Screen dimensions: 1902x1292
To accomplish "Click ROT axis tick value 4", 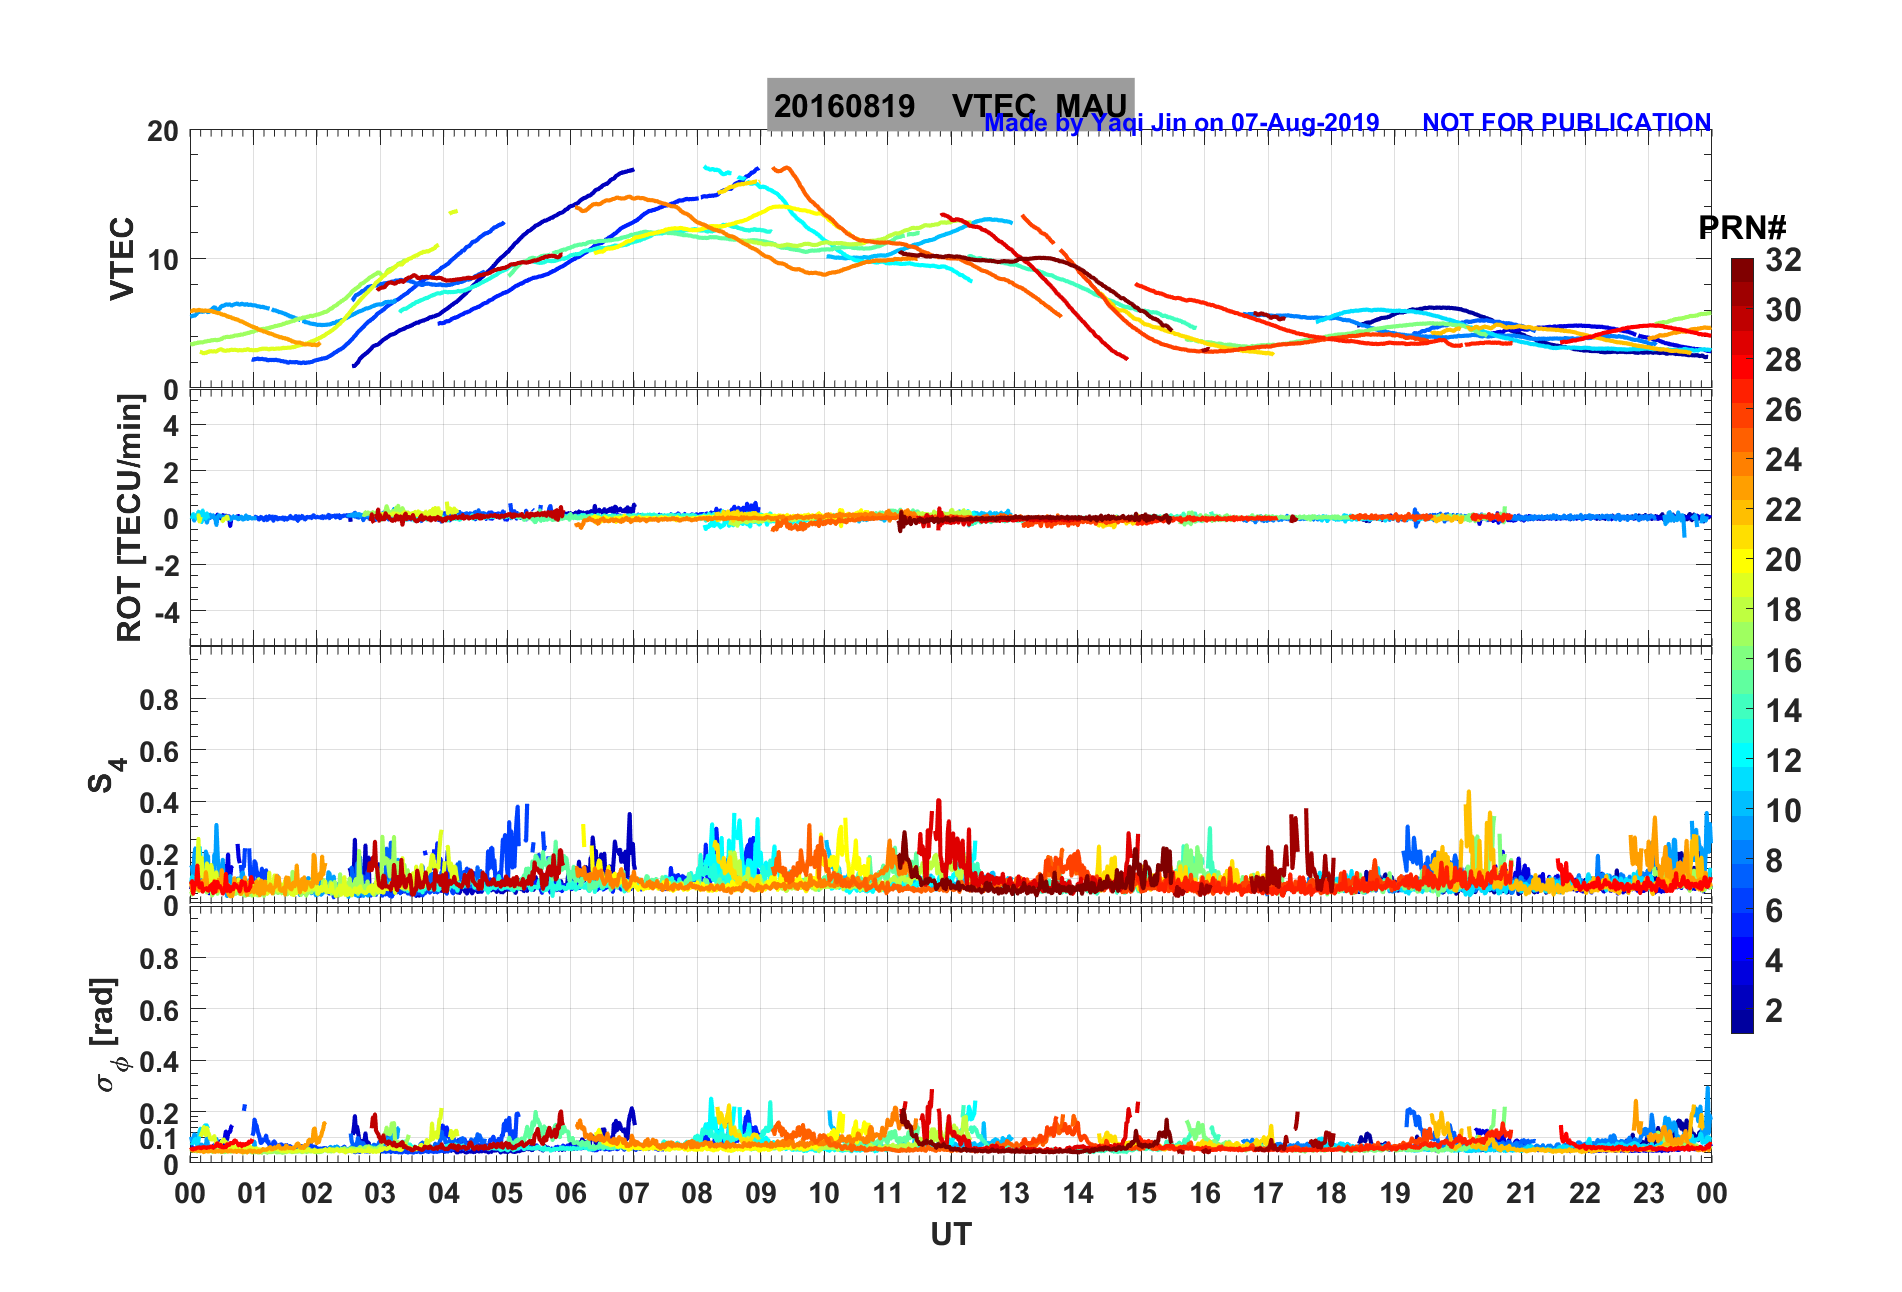I will tap(171, 426).
